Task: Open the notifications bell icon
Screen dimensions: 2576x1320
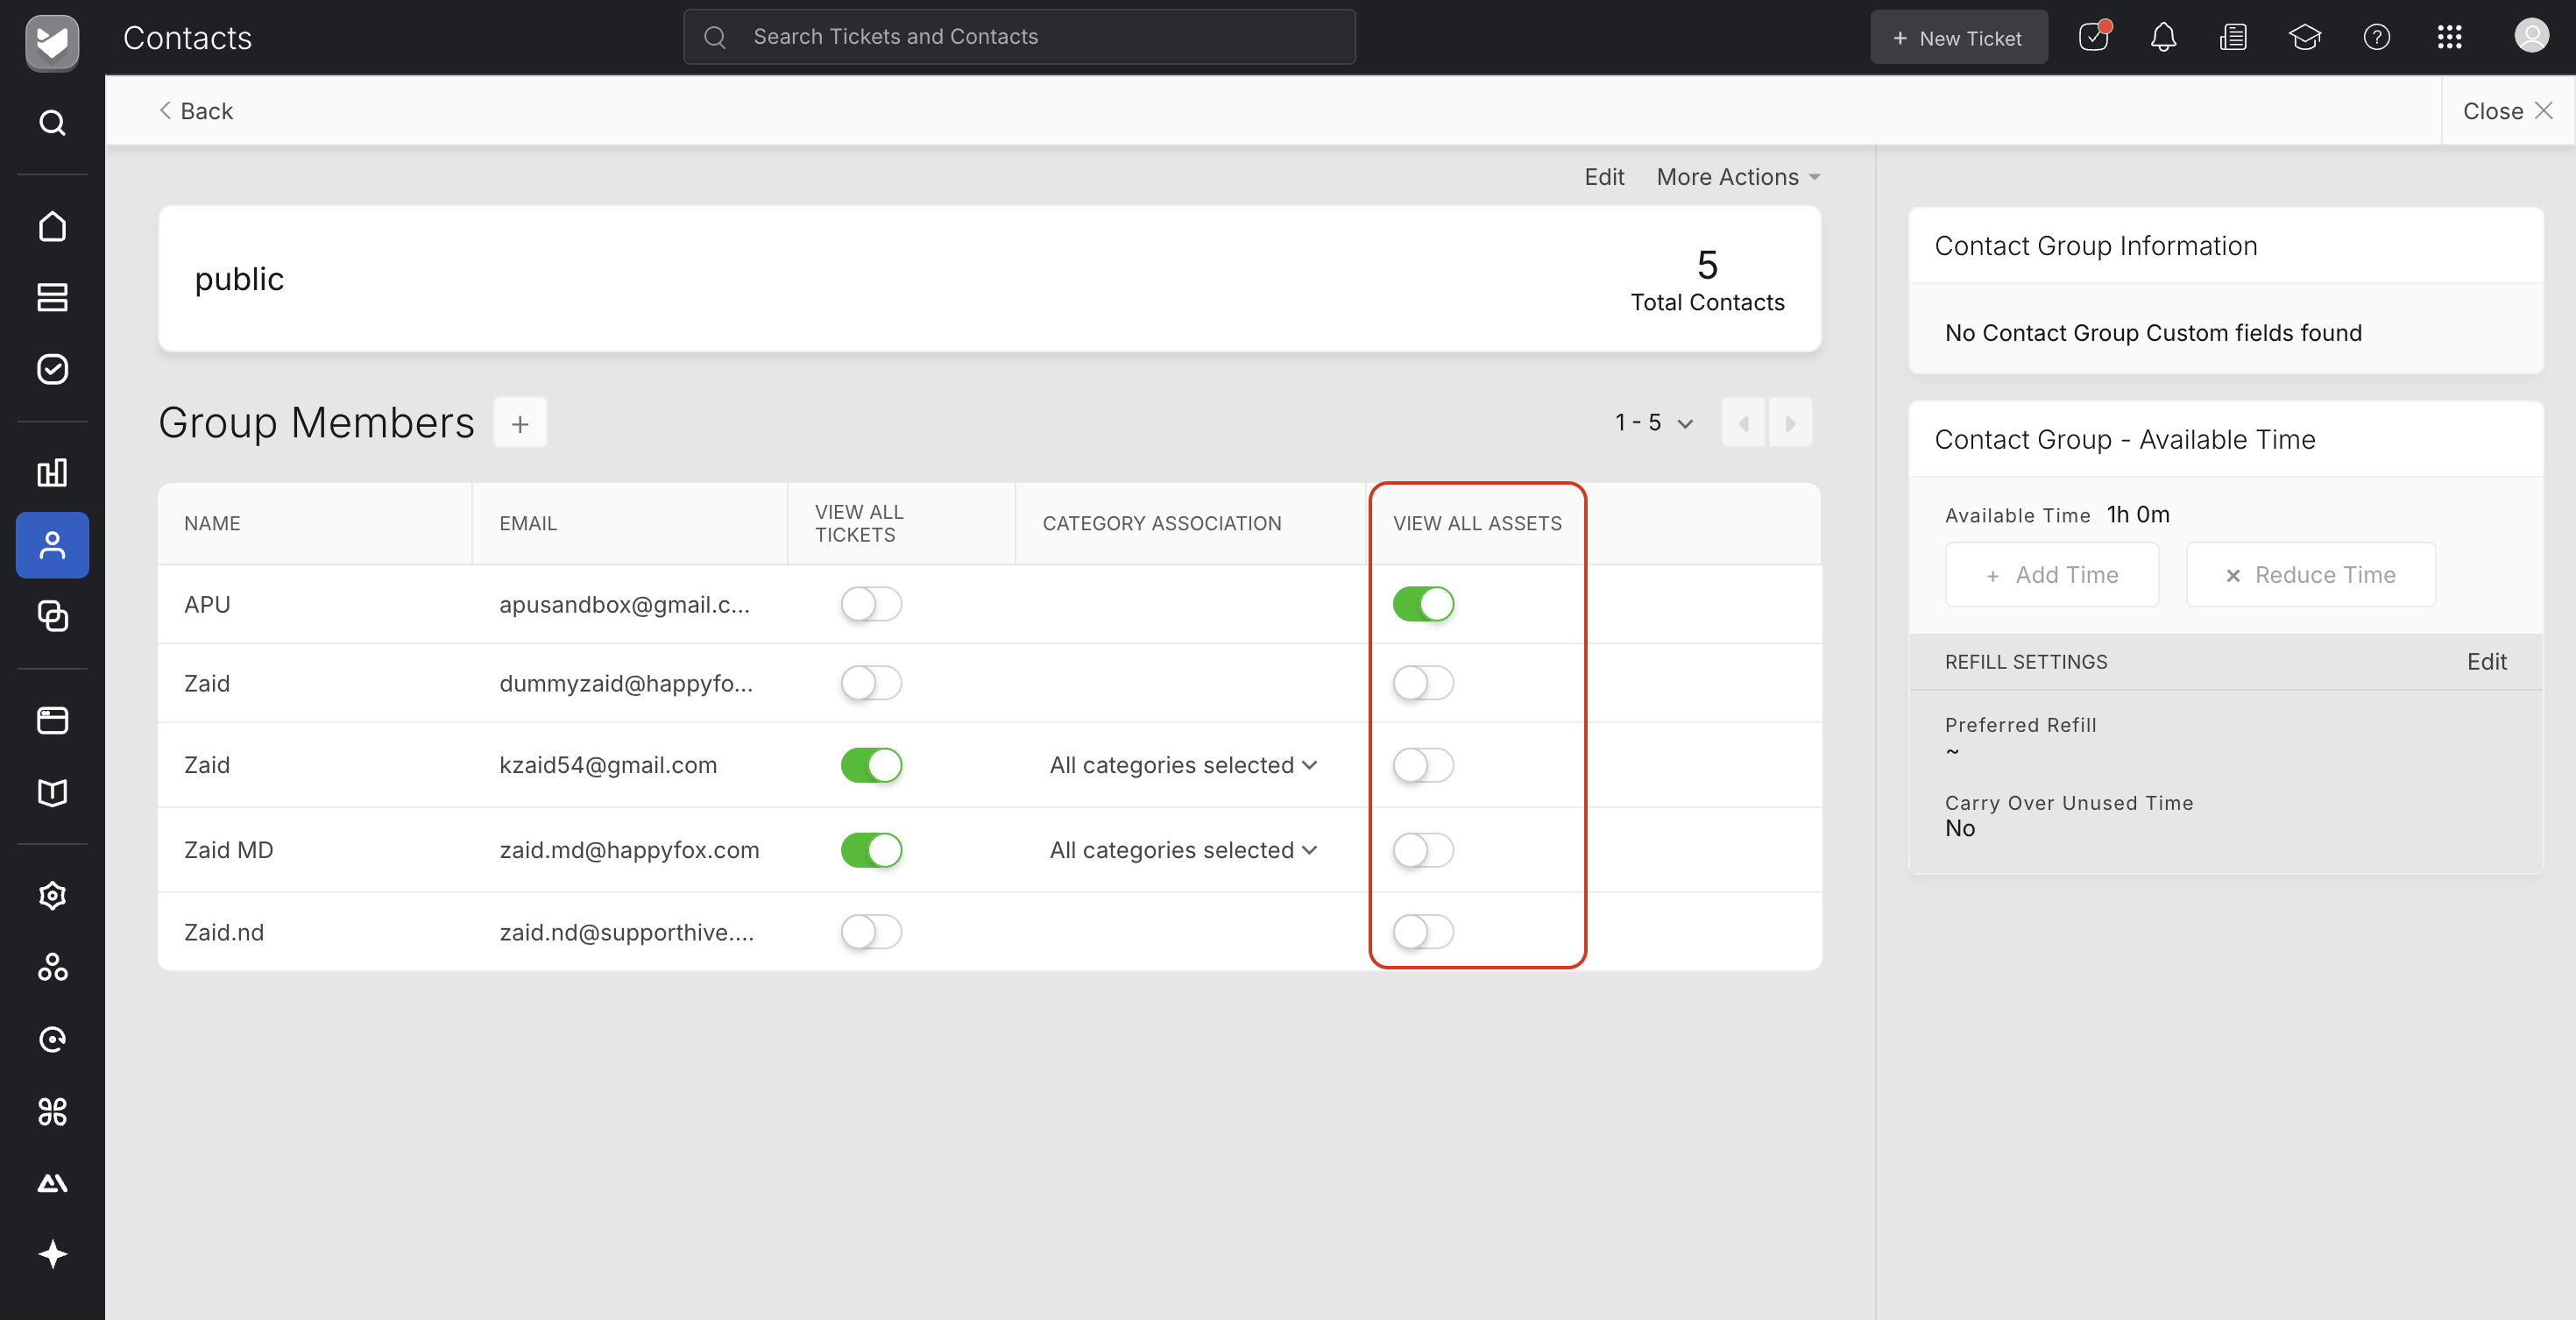Action: pyautogui.click(x=2163, y=38)
